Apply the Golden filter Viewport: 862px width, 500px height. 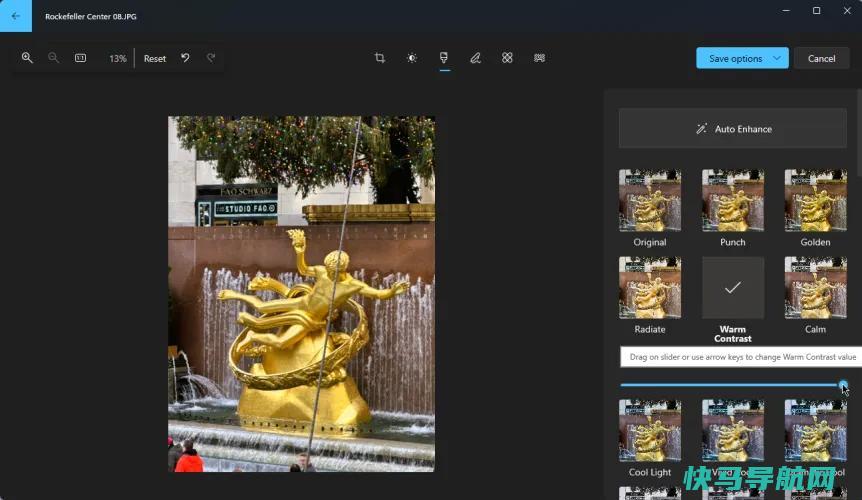coord(815,200)
